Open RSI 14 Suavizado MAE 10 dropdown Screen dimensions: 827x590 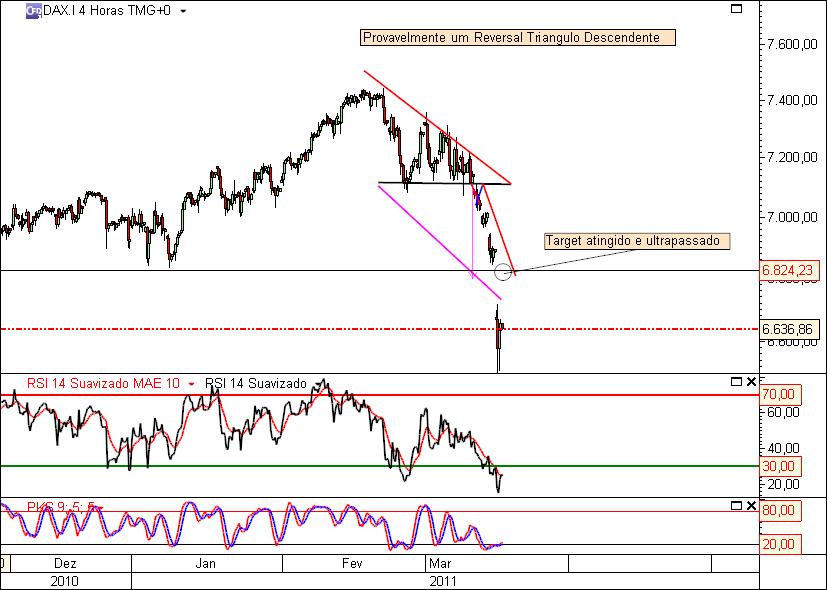[191, 384]
